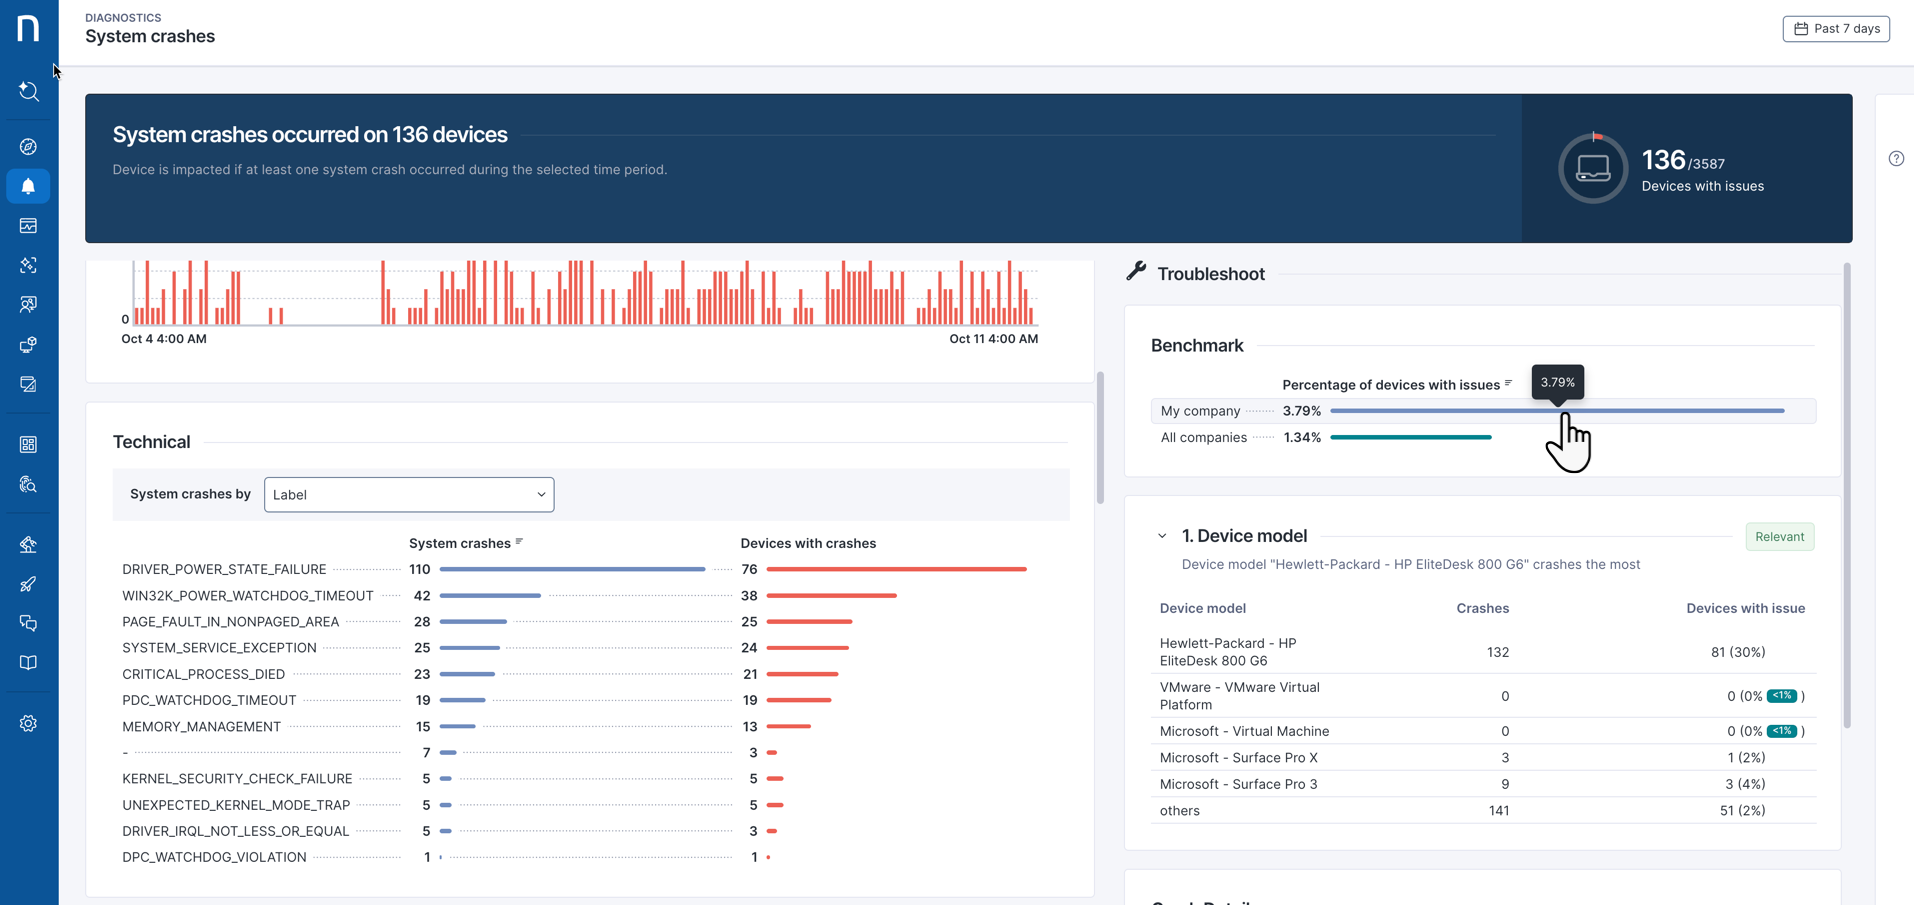Collapse the Device model section
The image size is (1914, 905).
1162,537
